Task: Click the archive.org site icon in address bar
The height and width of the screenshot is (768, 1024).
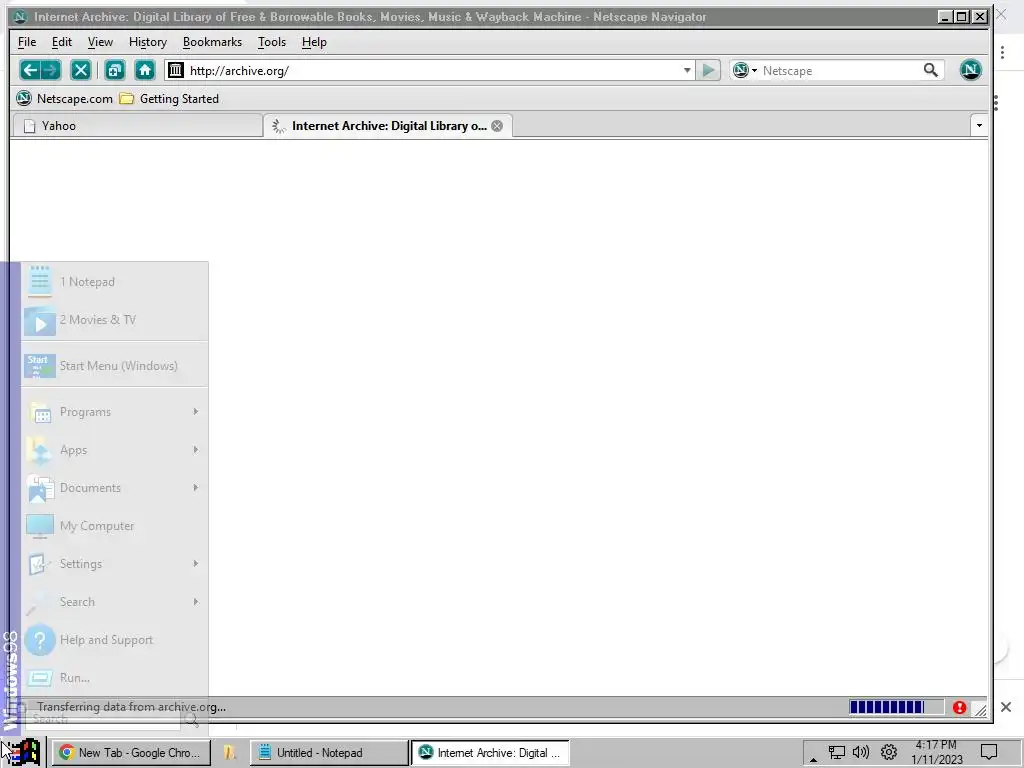Action: (176, 70)
